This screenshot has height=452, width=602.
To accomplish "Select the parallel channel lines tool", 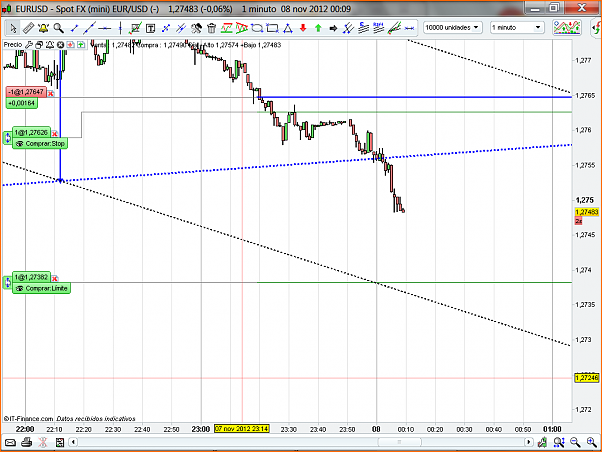I will (181, 28).
